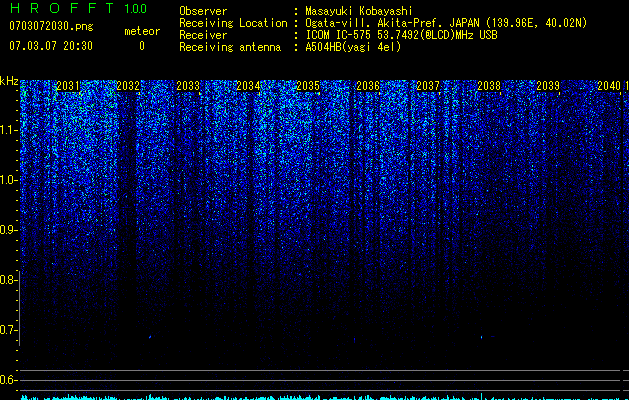Click the filename 0703072030.png

click(x=51, y=27)
